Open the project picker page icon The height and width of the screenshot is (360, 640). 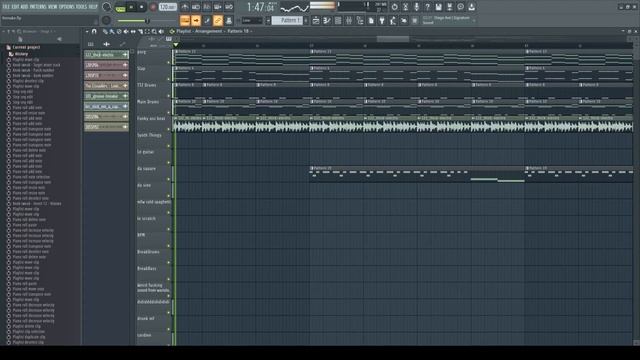pyautogui.click(x=371, y=20)
